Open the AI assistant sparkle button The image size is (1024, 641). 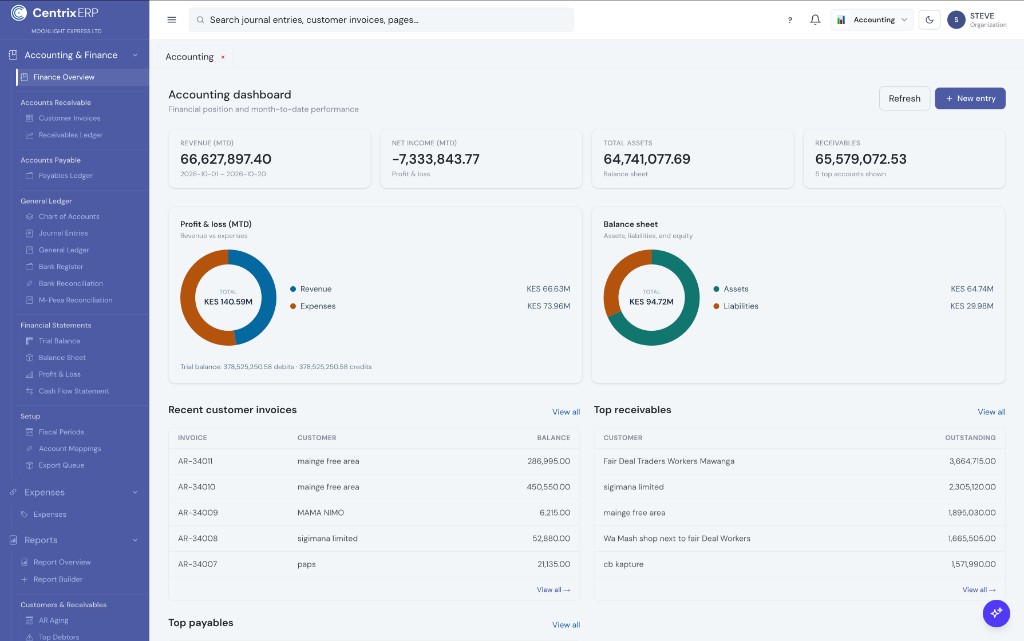tap(996, 613)
